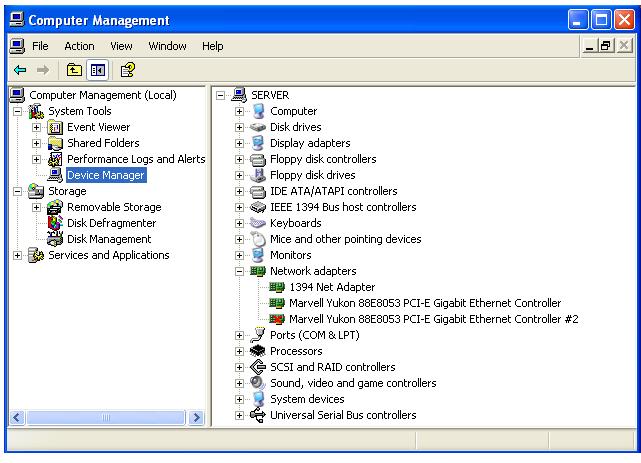Click the Network adapters category icon

pos(258,271)
